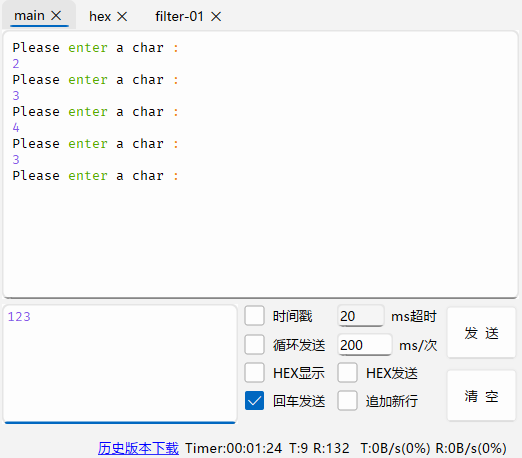The image size is (522, 458).
Task: Focus the interval field showing 200
Action: pyautogui.click(x=364, y=345)
